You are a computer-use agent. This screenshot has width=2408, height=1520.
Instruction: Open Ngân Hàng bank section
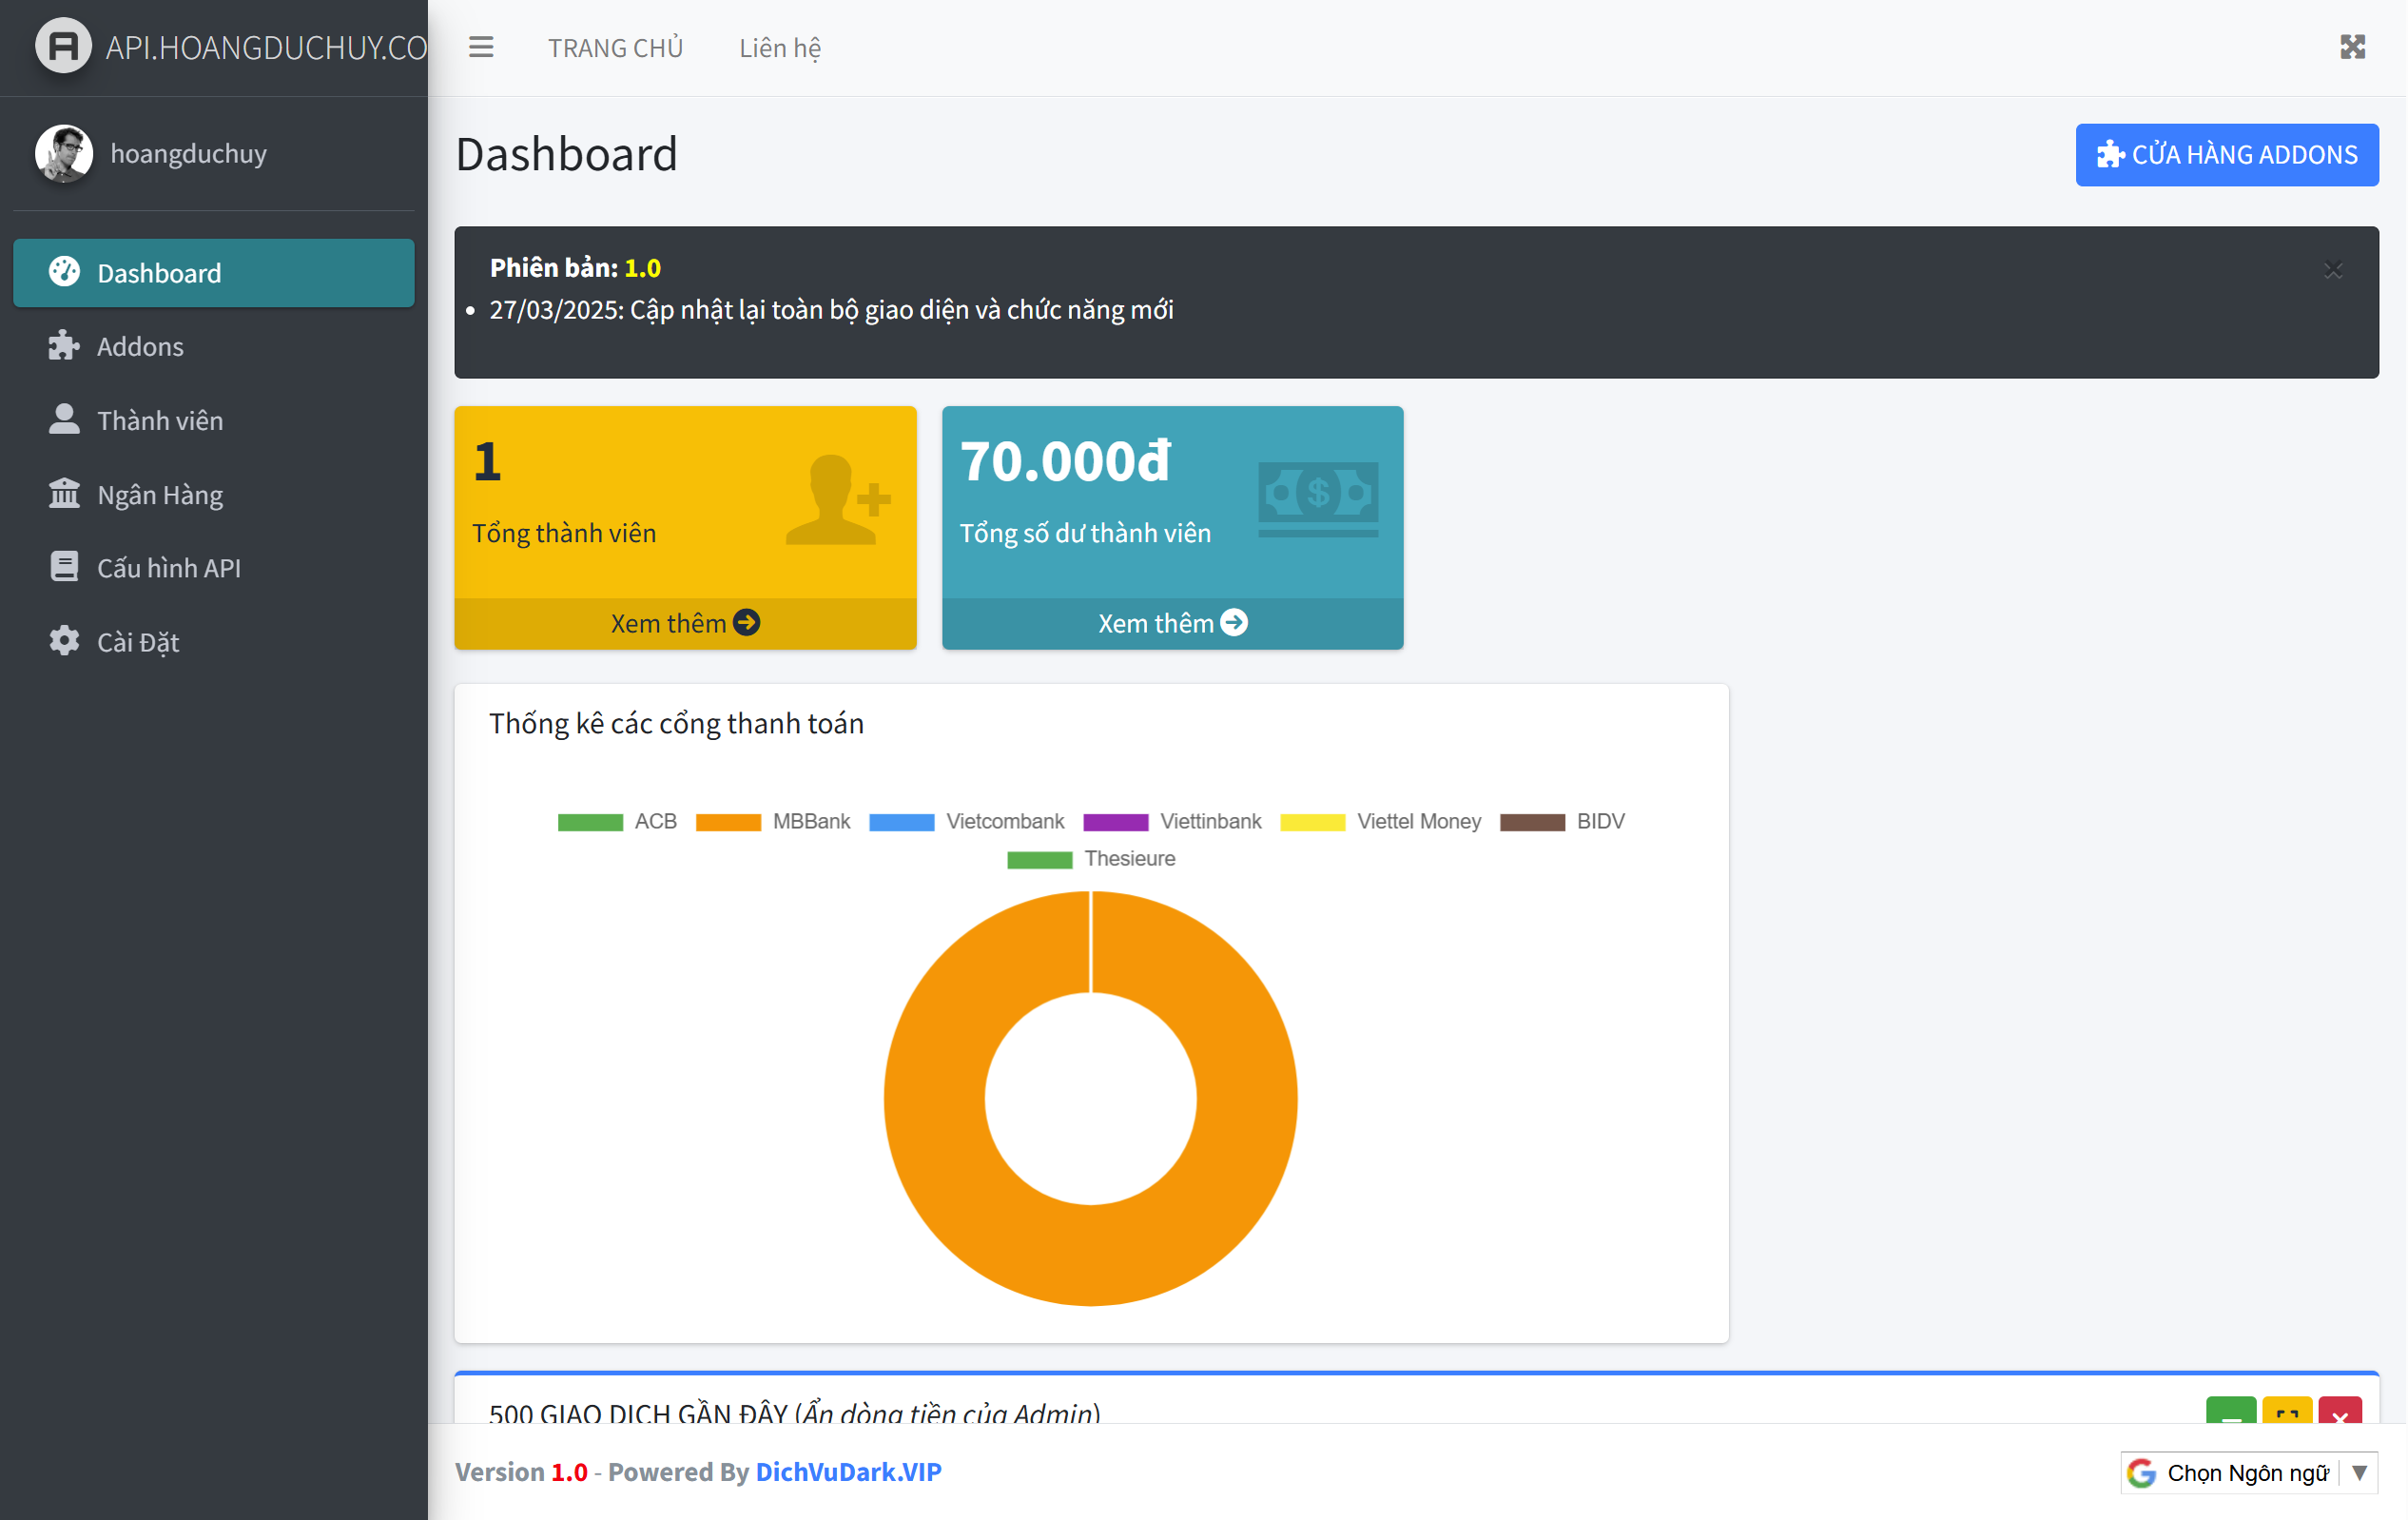pos(159,494)
